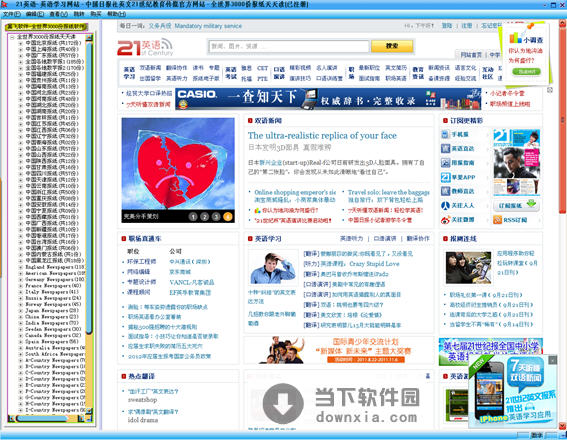Screen dimensions: 567x440
Task: Click the 苹果APP icon
Action: (445, 177)
